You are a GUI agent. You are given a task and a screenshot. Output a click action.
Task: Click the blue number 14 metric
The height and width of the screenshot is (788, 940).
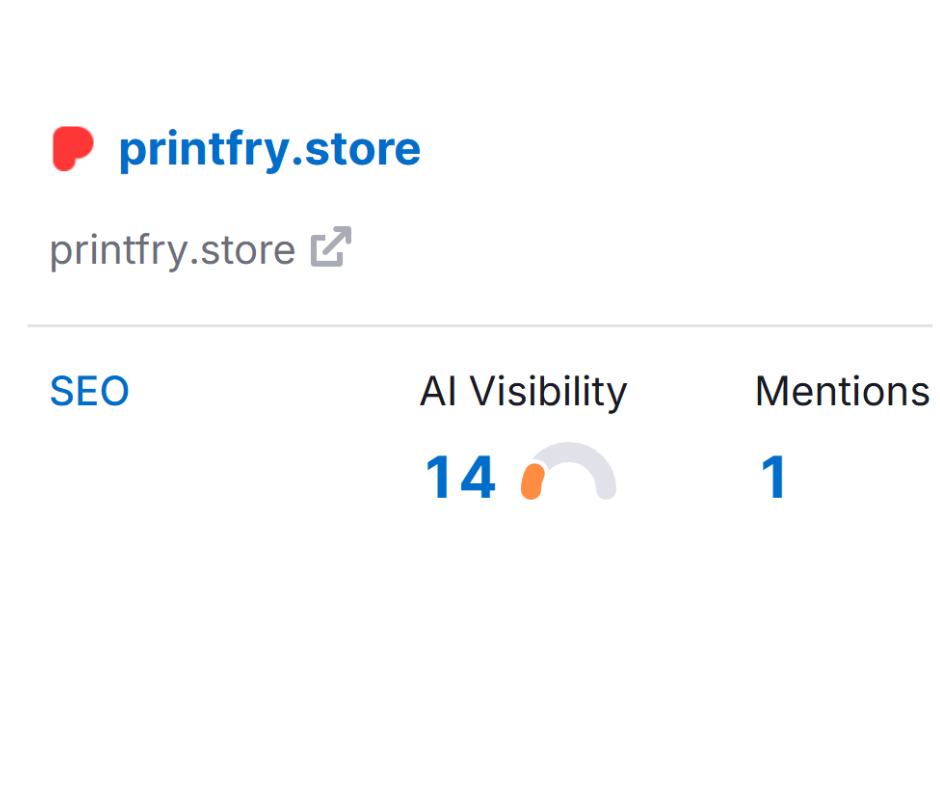tap(460, 478)
